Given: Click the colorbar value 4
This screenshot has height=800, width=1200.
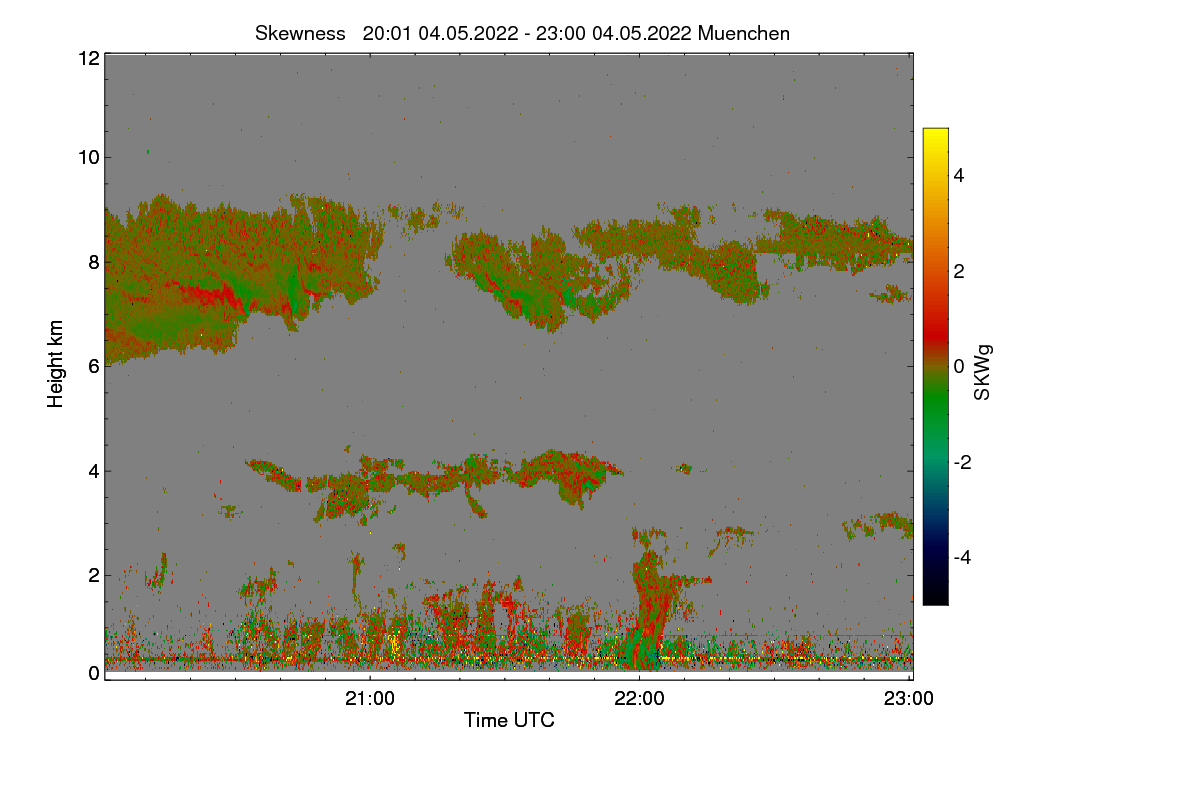Looking at the screenshot, I should 959,175.
